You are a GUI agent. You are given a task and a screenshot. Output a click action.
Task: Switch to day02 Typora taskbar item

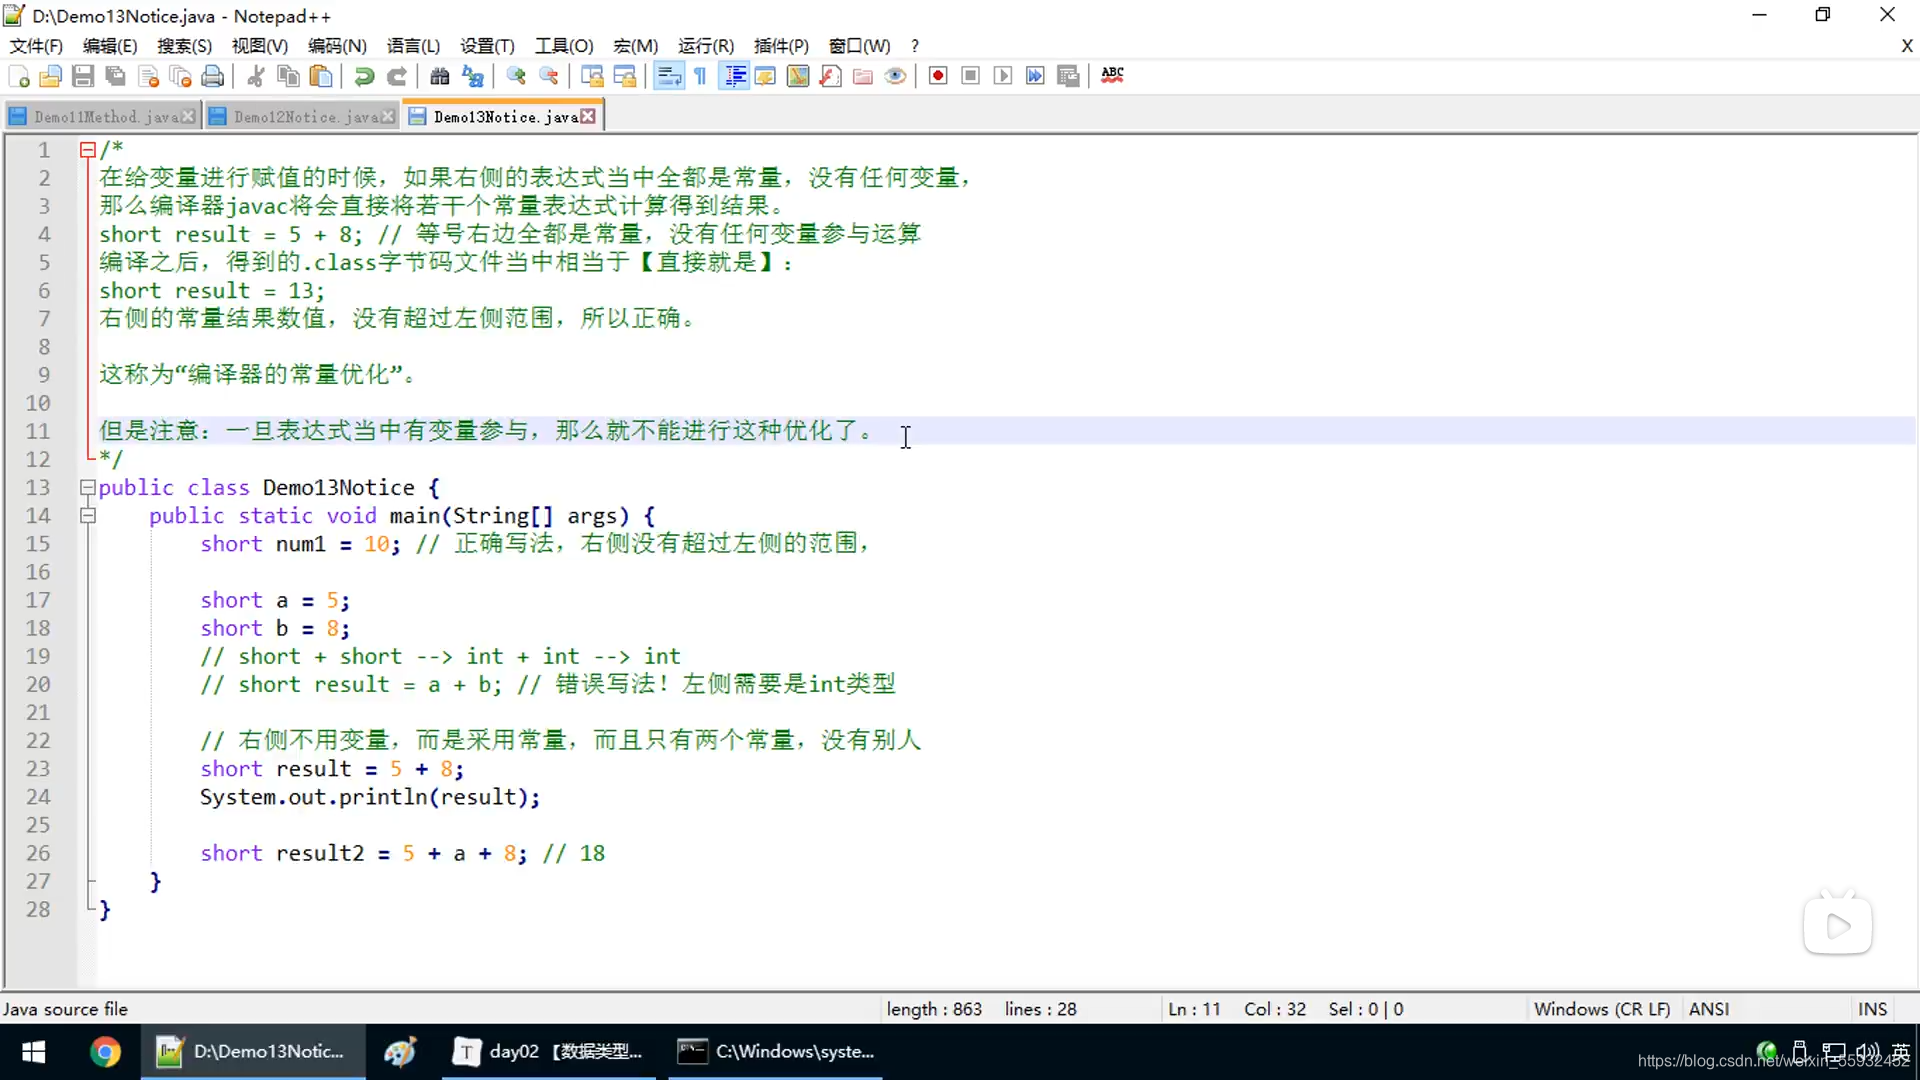(x=549, y=1052)
